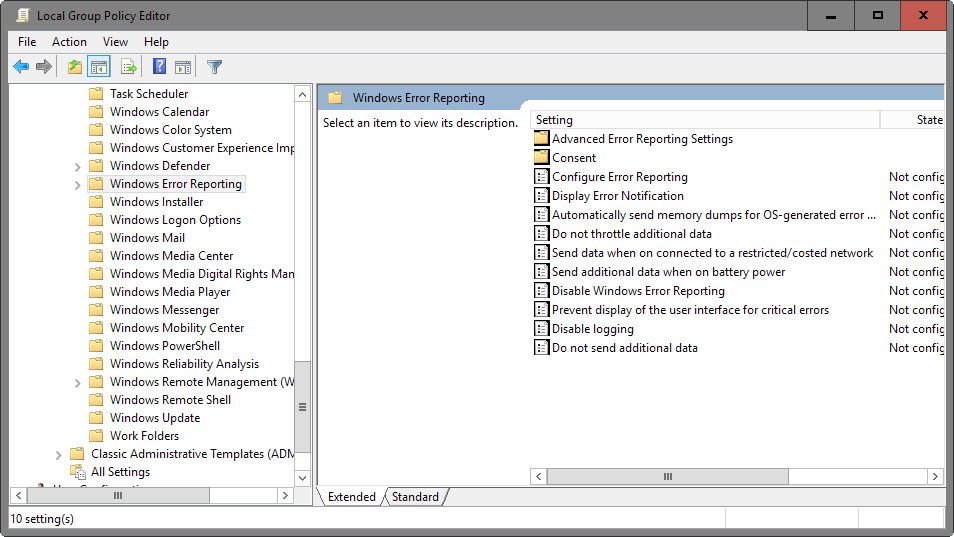The width and height of the screenshot is (954, 537).
Task: Click the Back arrow toolbar icon
Action: click(x=21, y=67)
